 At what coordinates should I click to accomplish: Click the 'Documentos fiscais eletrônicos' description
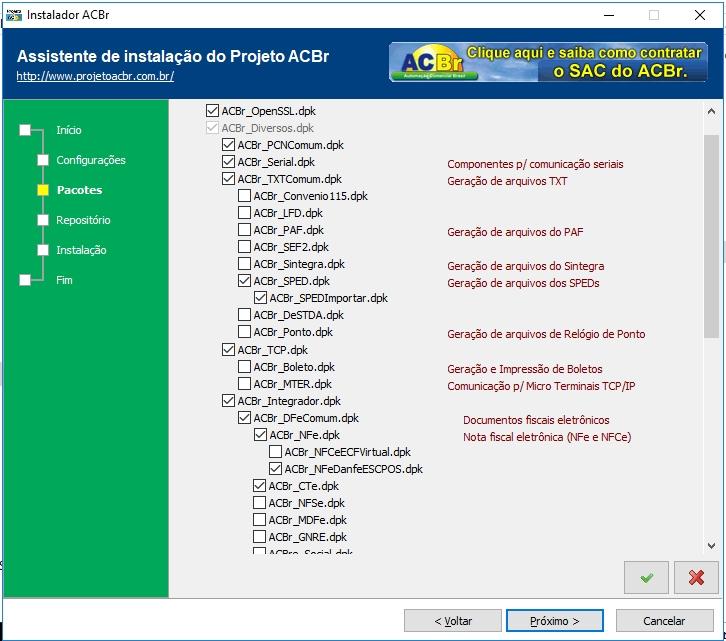click(x=536, y=420)
